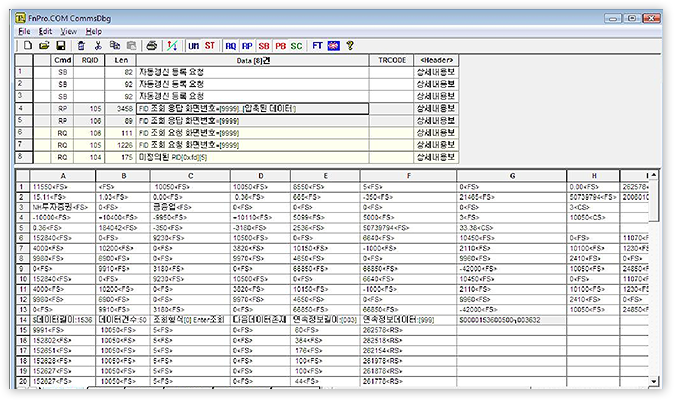The height and width of the screenshot is (400, 674).
Task: Toggle the UM filter button
Action: (x=193, y=46)
